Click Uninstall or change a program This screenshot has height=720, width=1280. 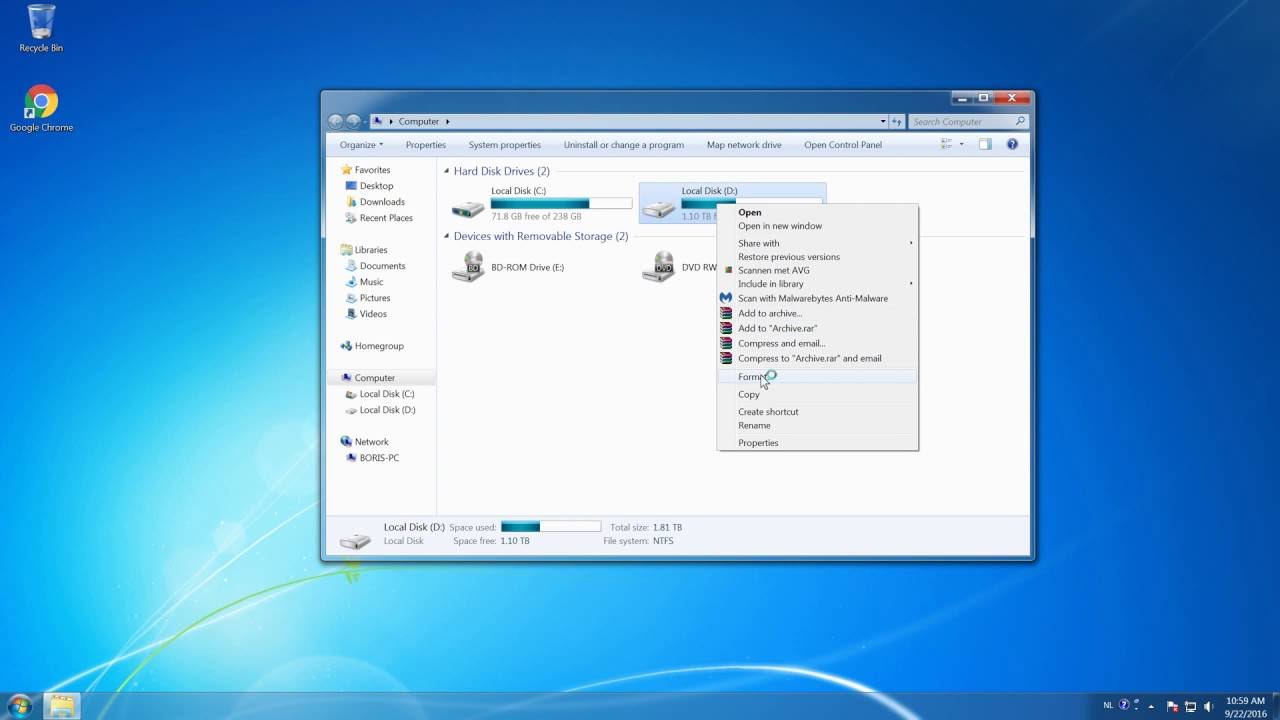(623, 145)
